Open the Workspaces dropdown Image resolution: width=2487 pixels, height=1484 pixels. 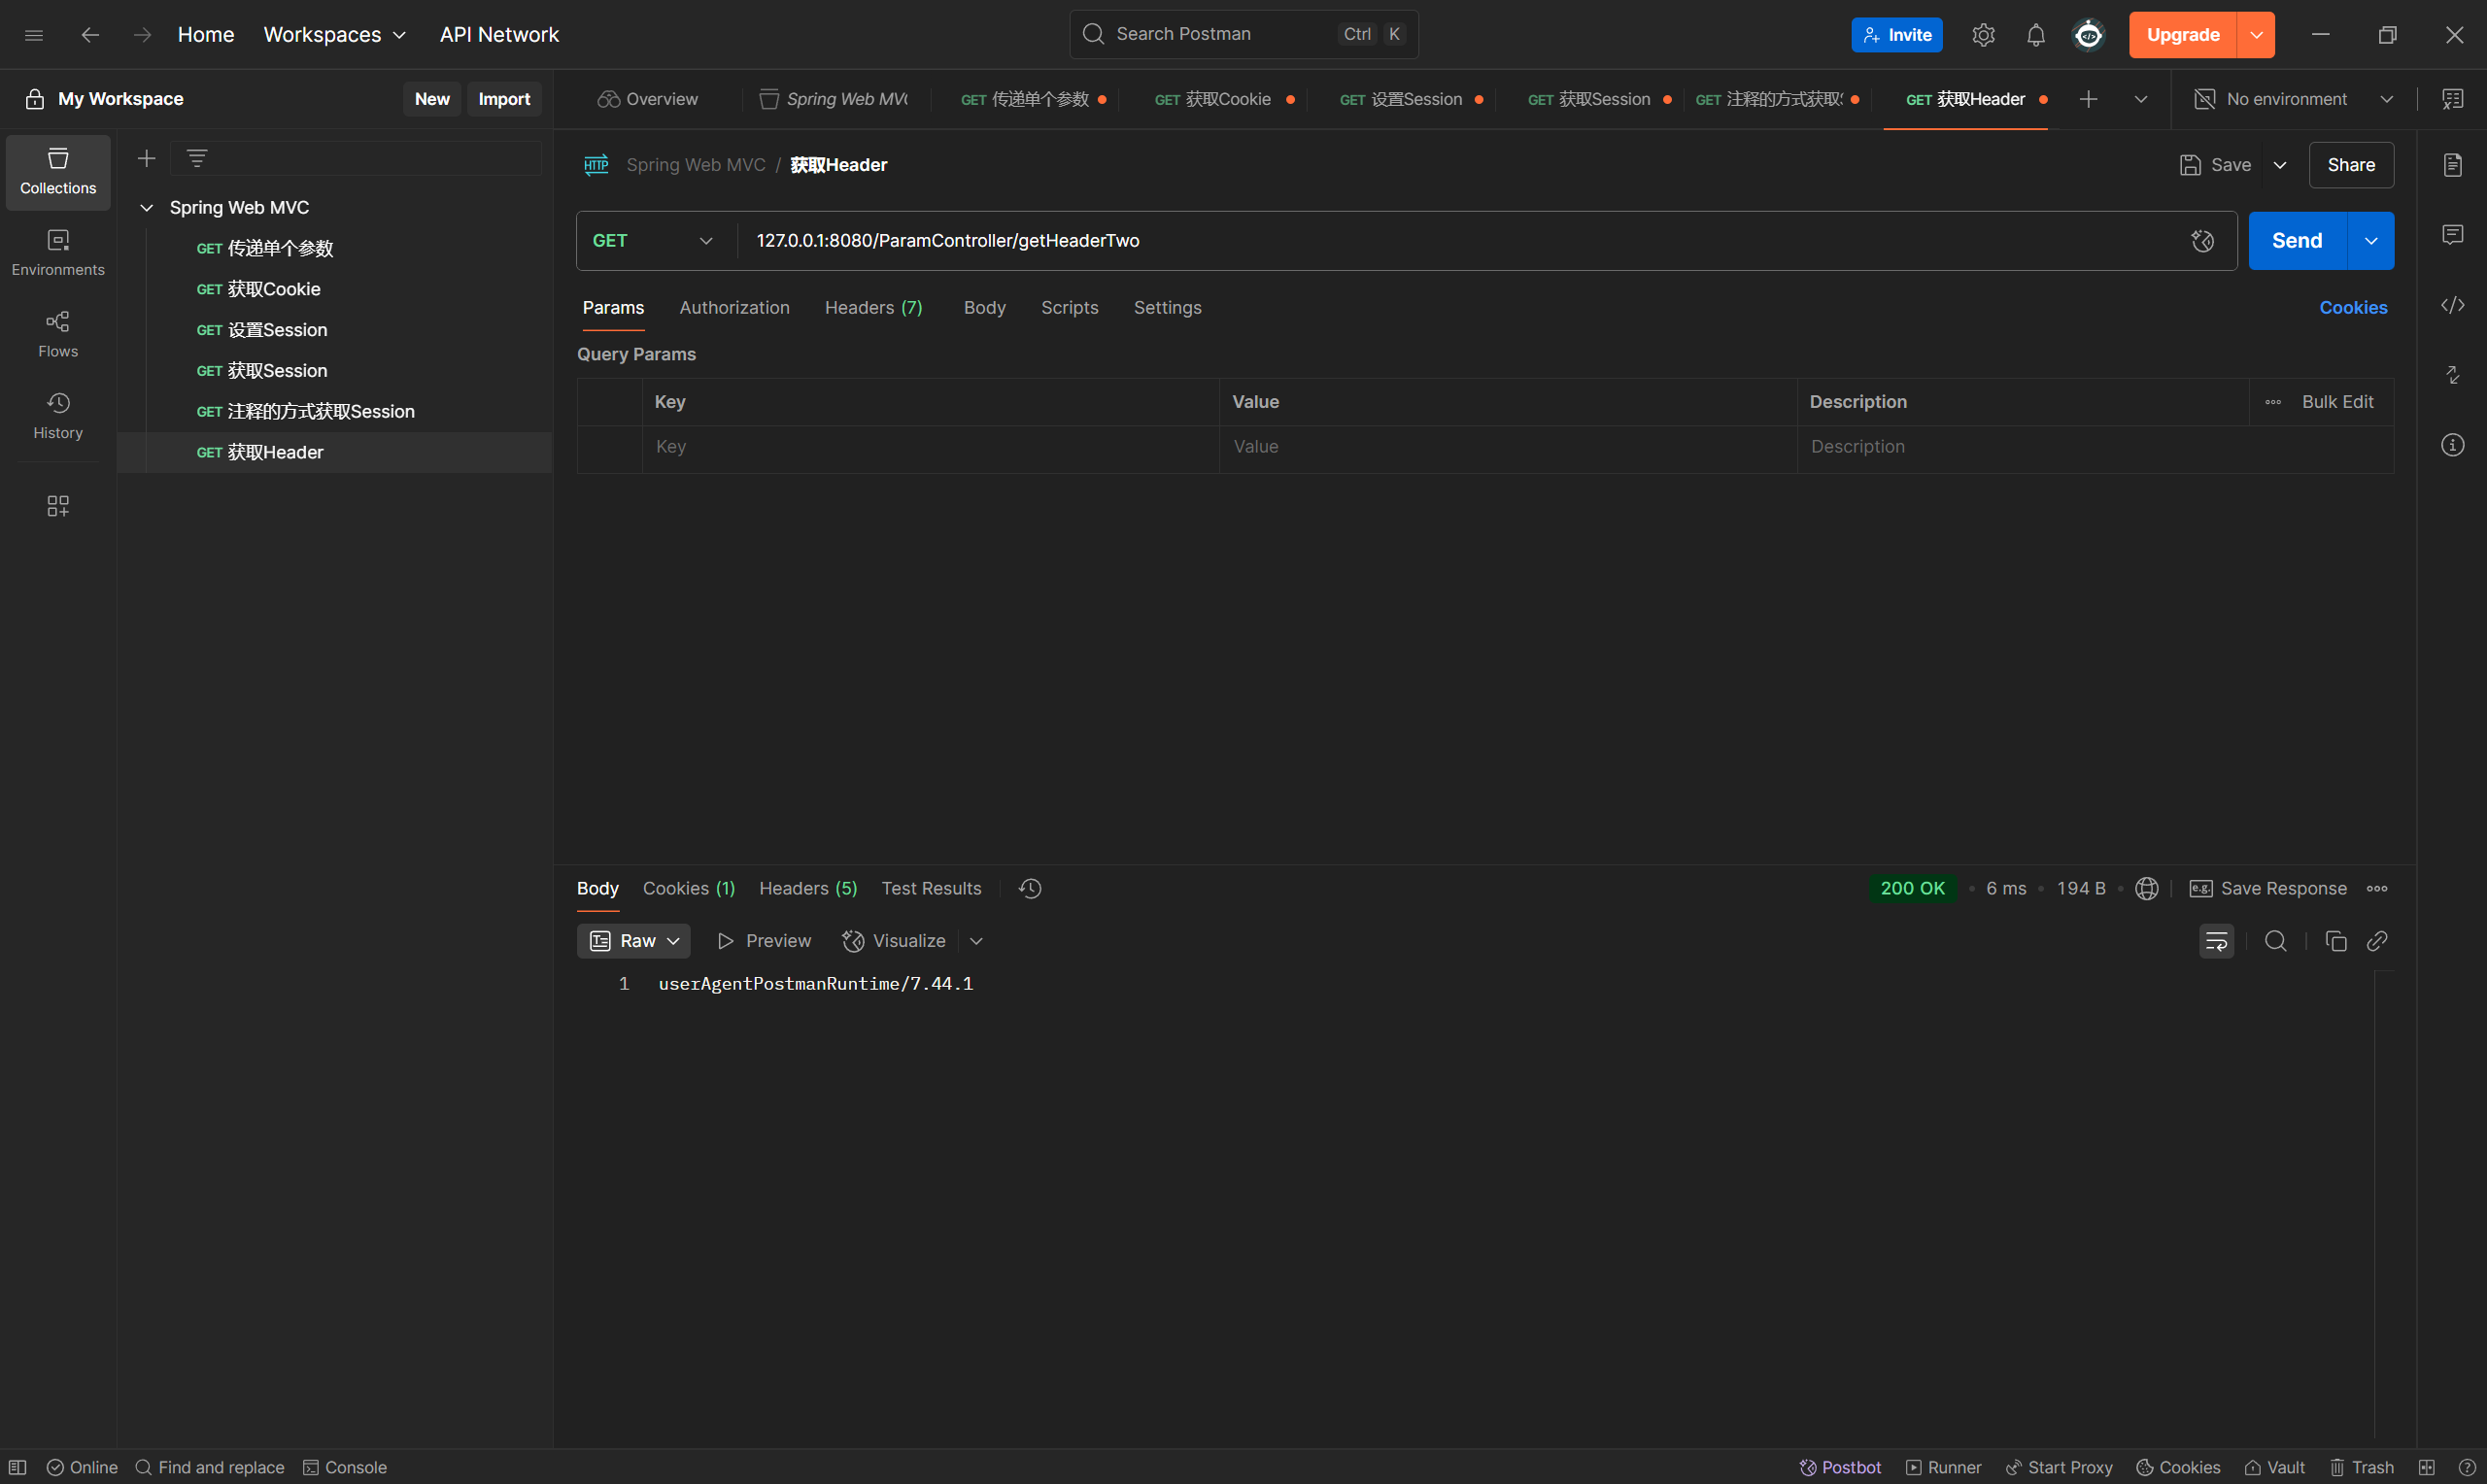334,35
